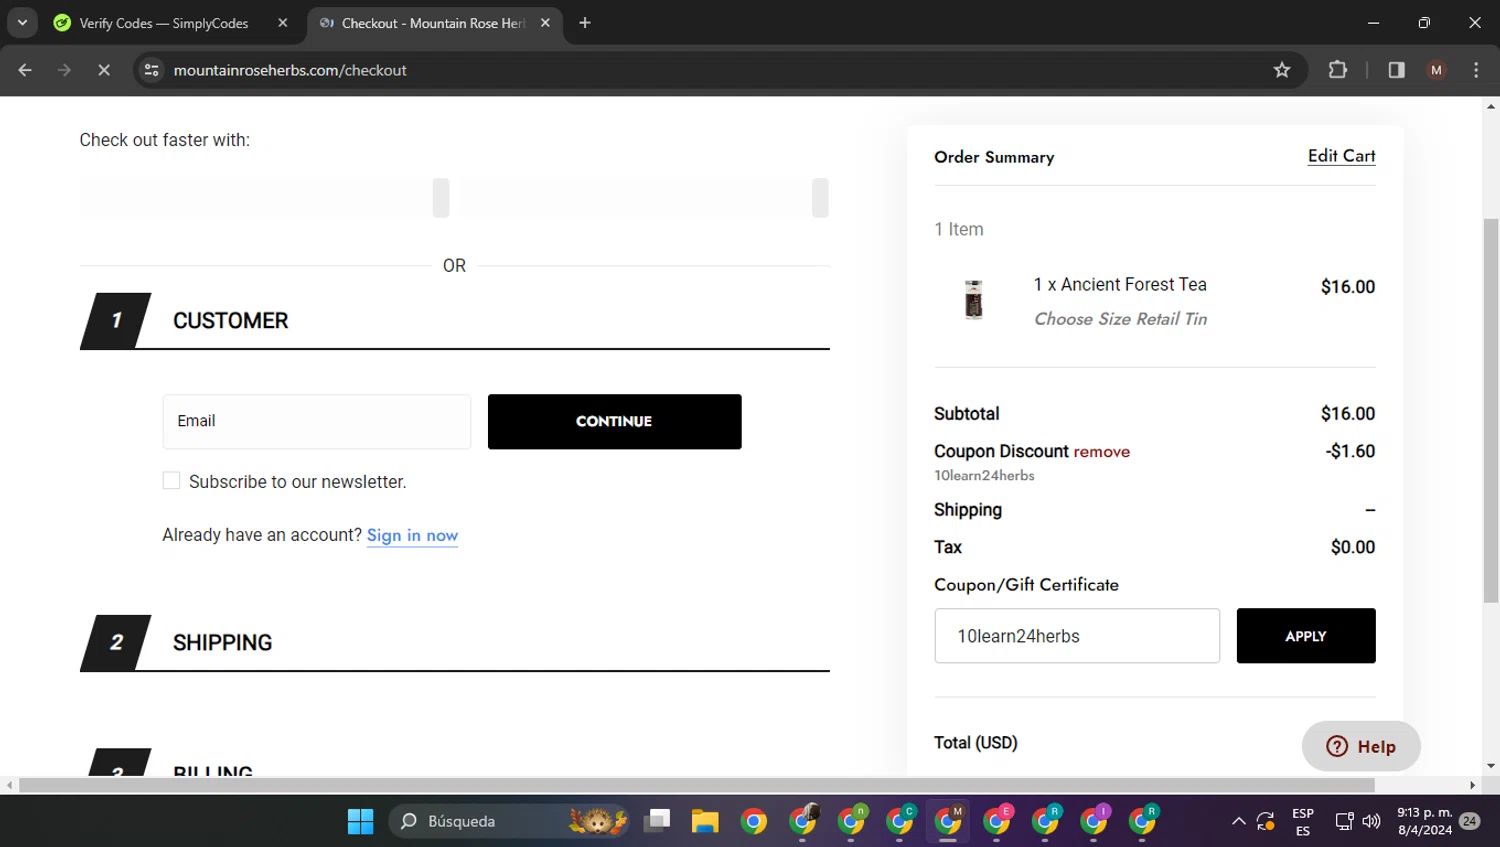Click the horizontal page scrollbar
This screenshot has width=1500, height=847.
point(697,785)
